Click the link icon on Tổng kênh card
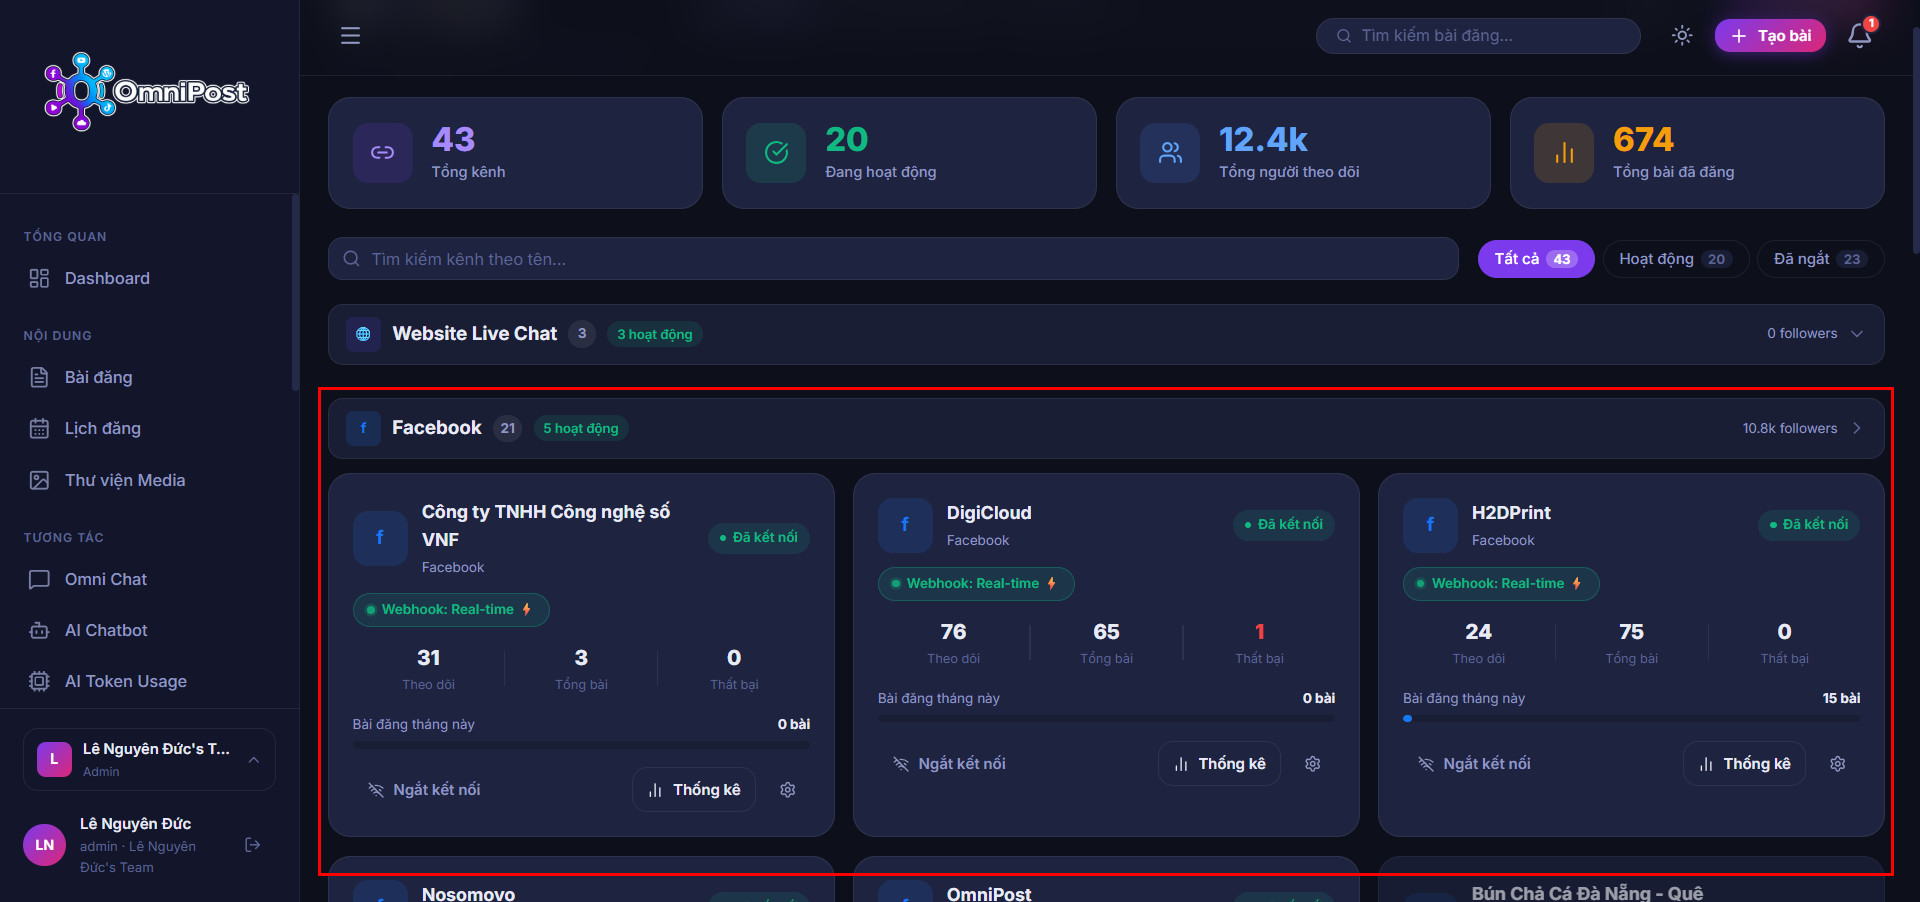1920x902 pixels. tap(383, 153)
